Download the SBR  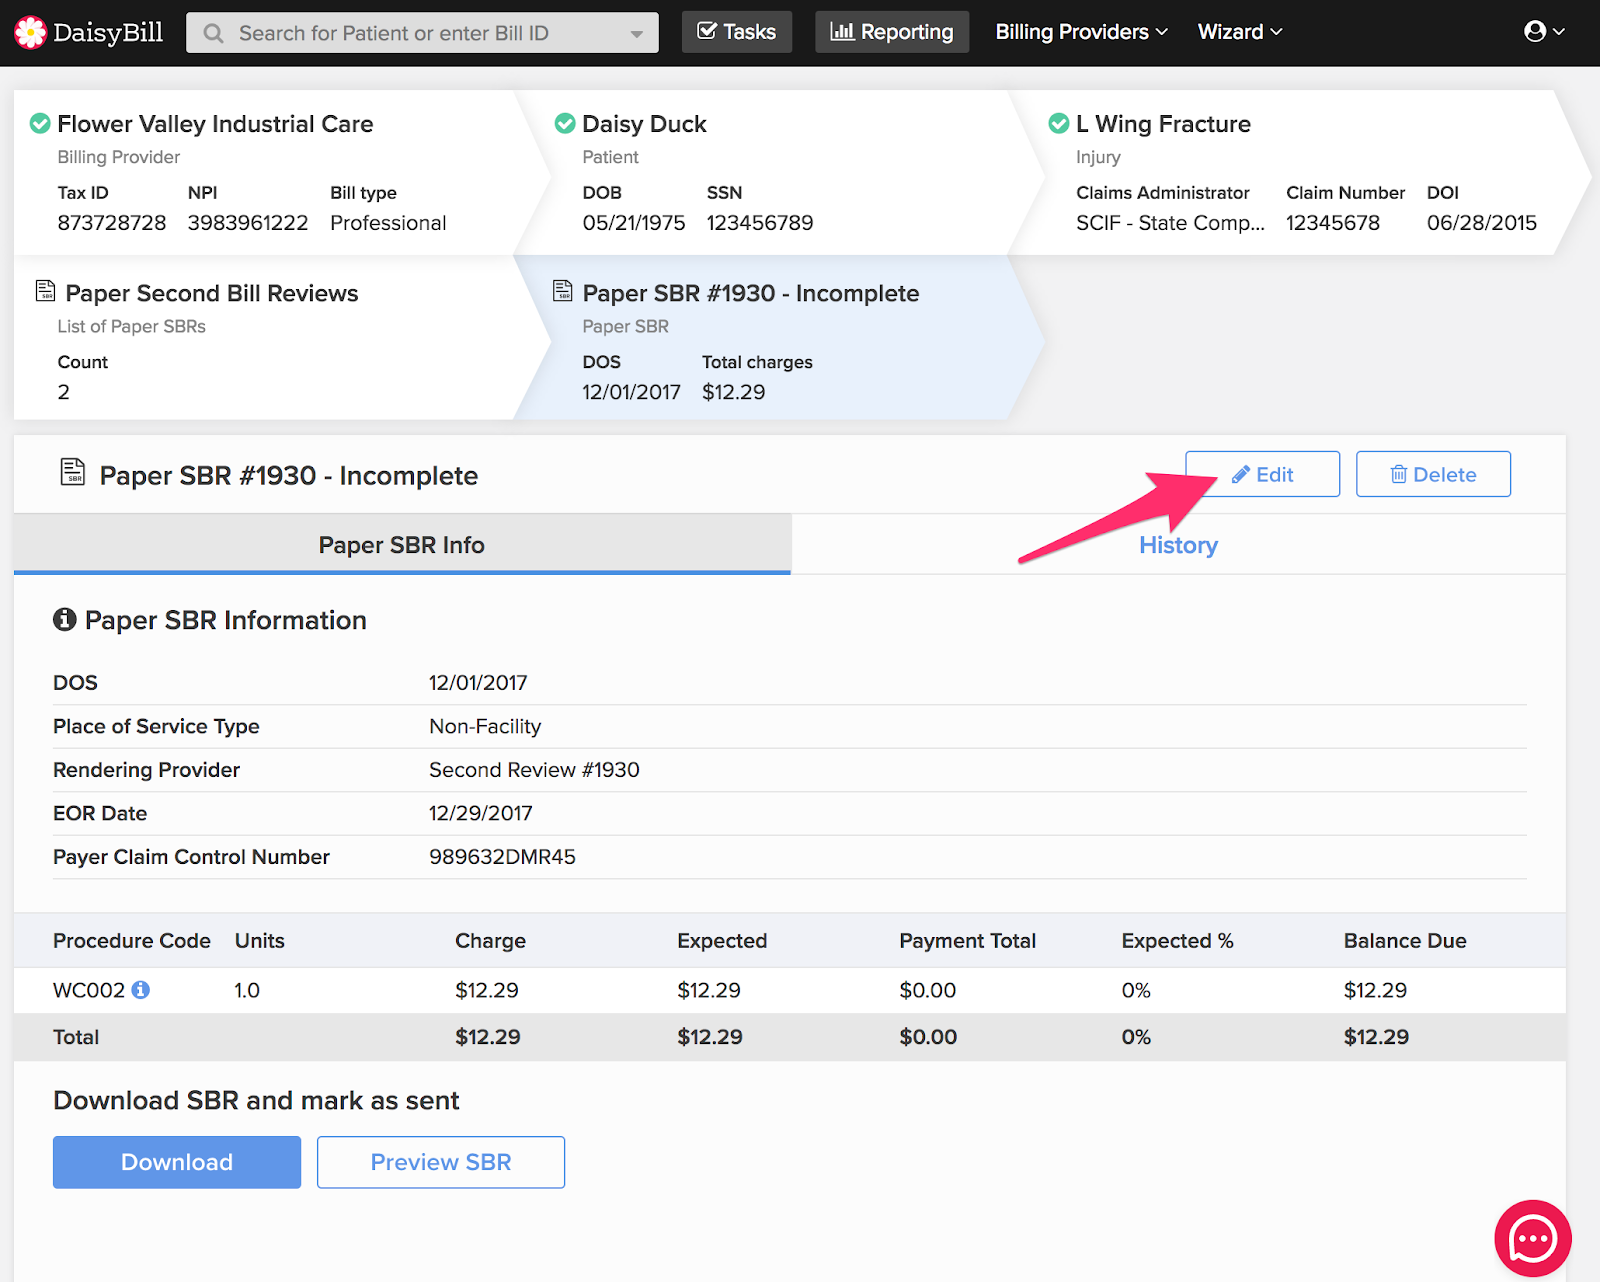coord(177,1162)
